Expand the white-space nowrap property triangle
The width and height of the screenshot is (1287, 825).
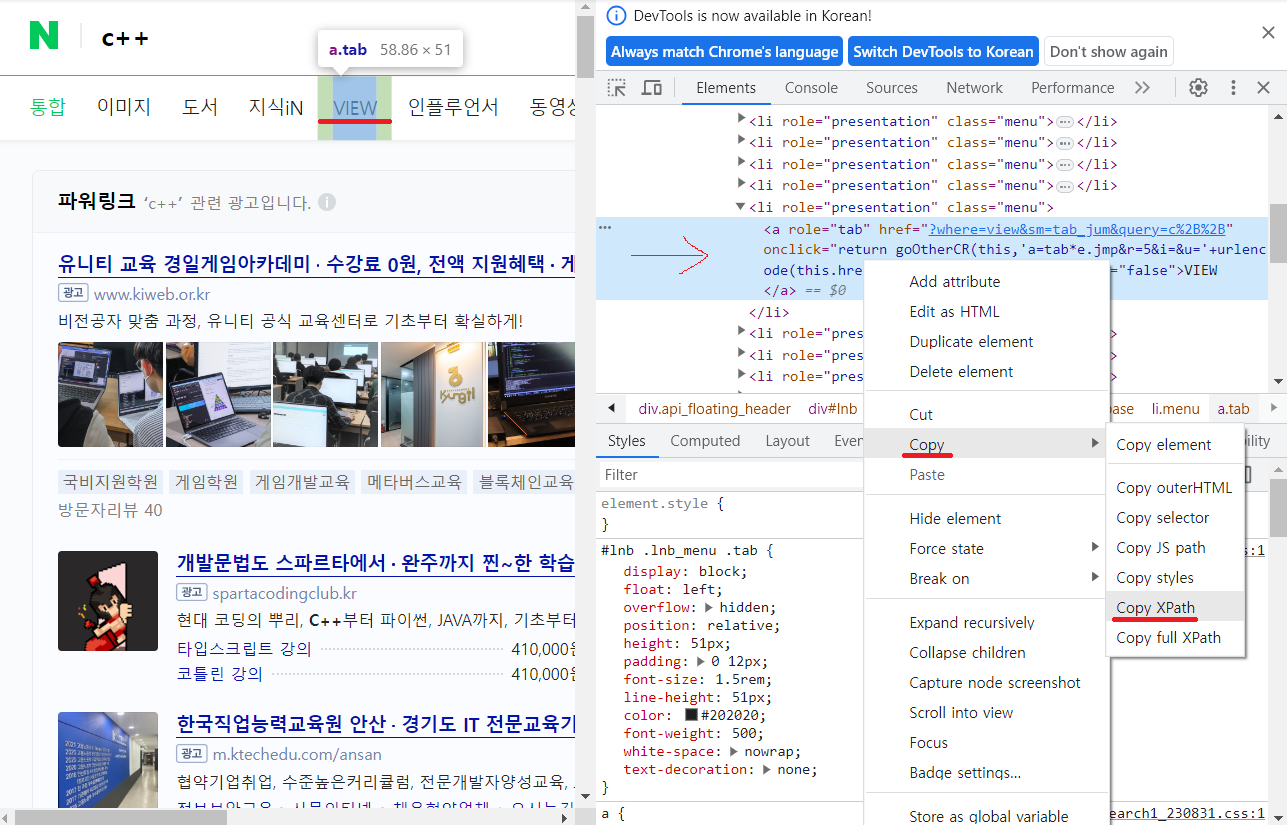(735, 752)
